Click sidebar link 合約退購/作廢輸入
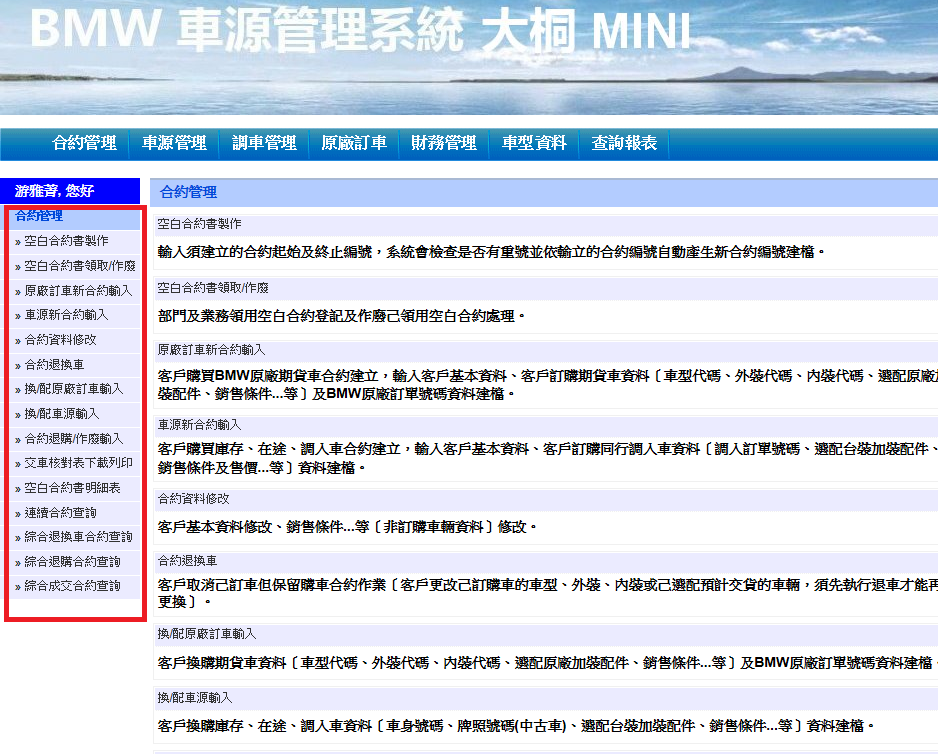Viewport: 938px width, 754px height. tap(74, 439)
